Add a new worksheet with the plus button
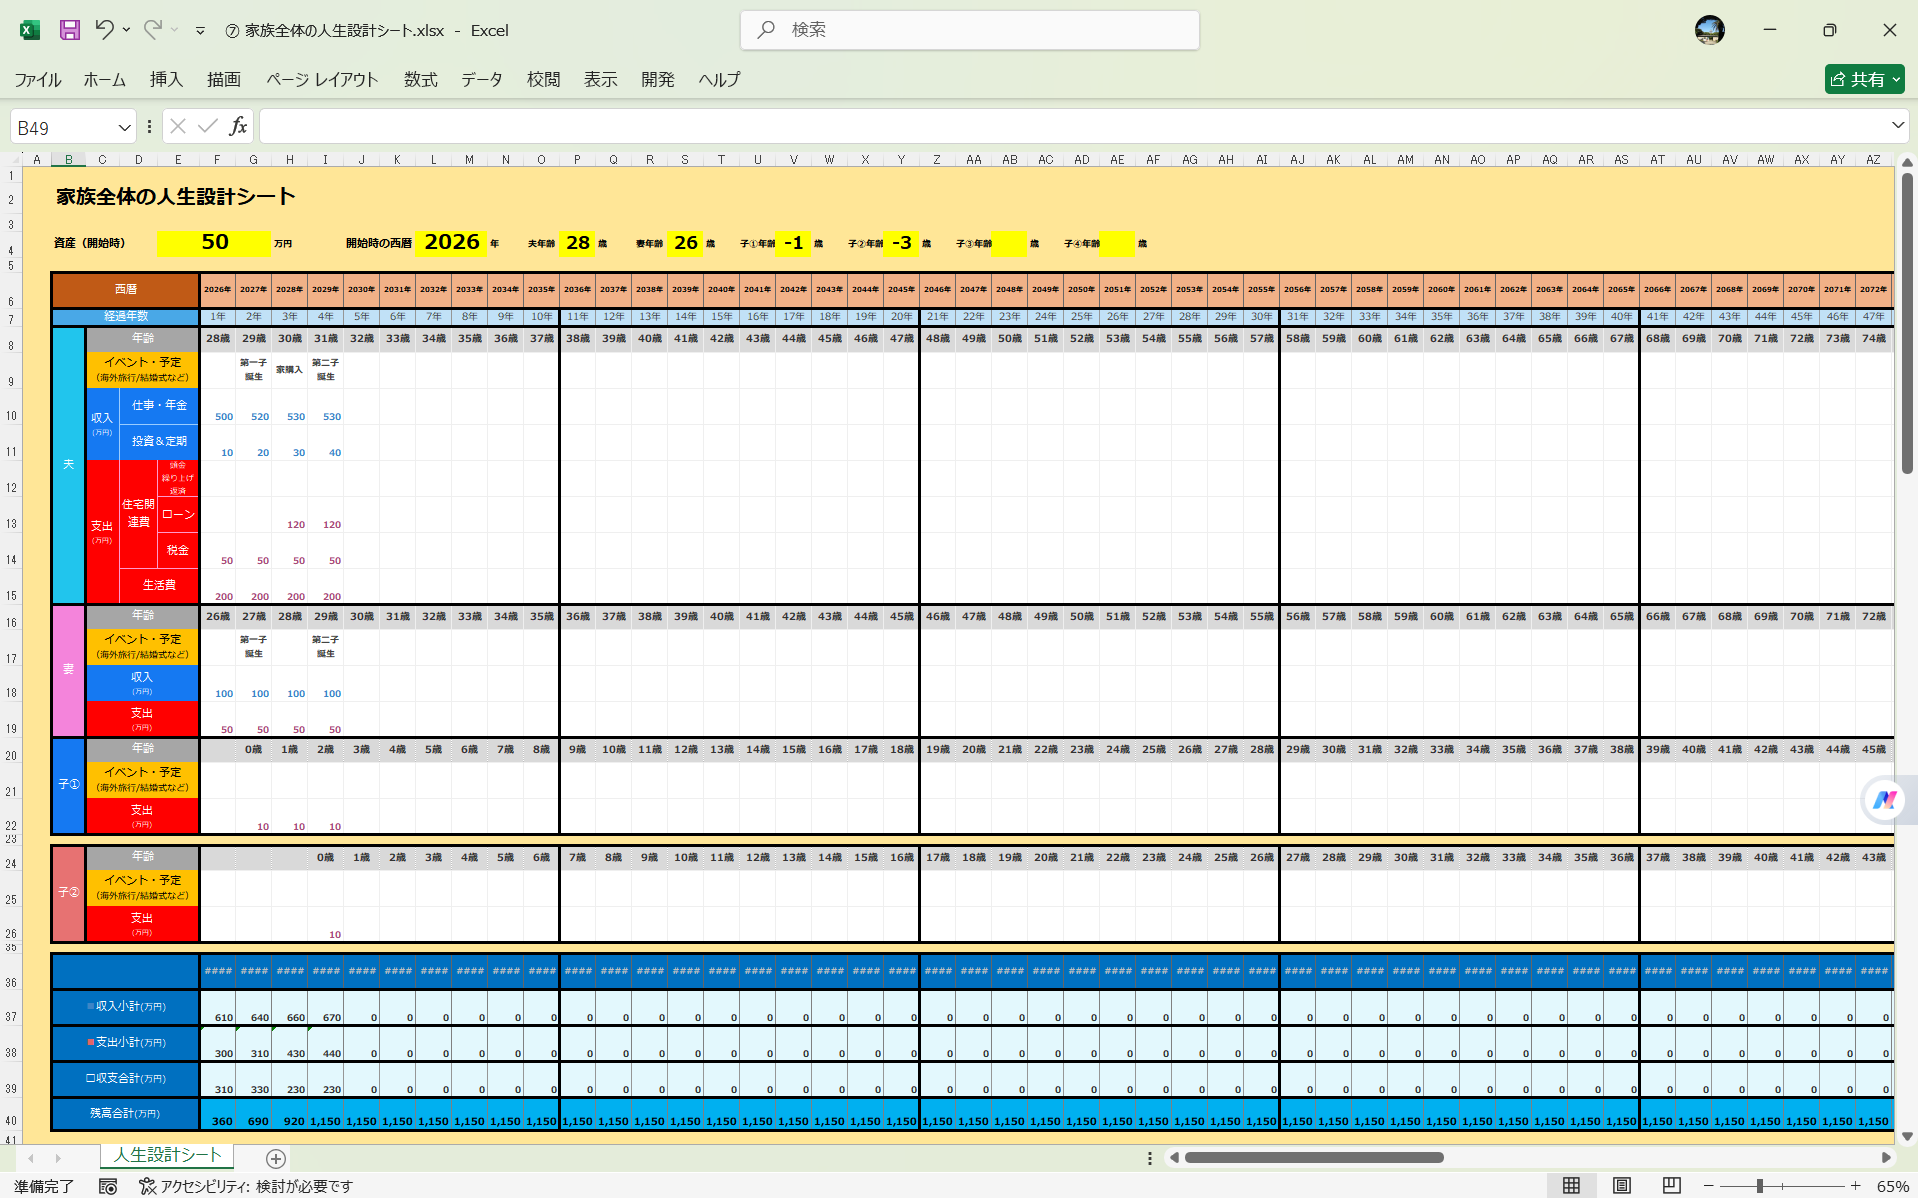The height and width of the screenshot is (1198, 1918). click(275, 1158)
